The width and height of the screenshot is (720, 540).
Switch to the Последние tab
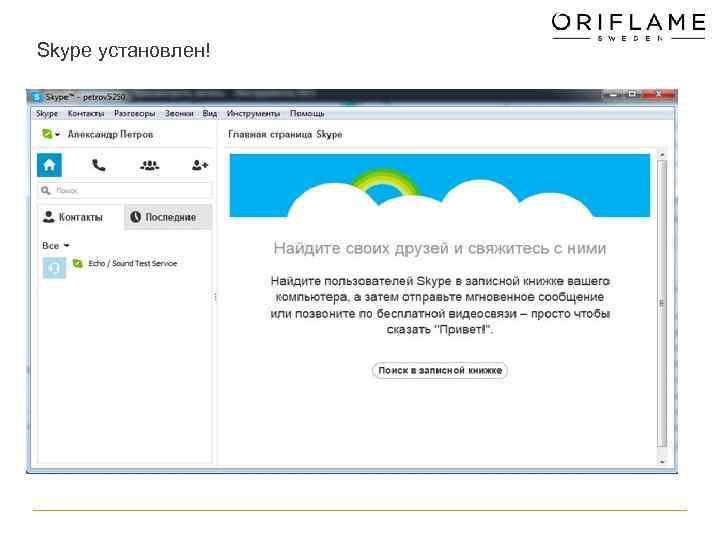click(168, 217)
